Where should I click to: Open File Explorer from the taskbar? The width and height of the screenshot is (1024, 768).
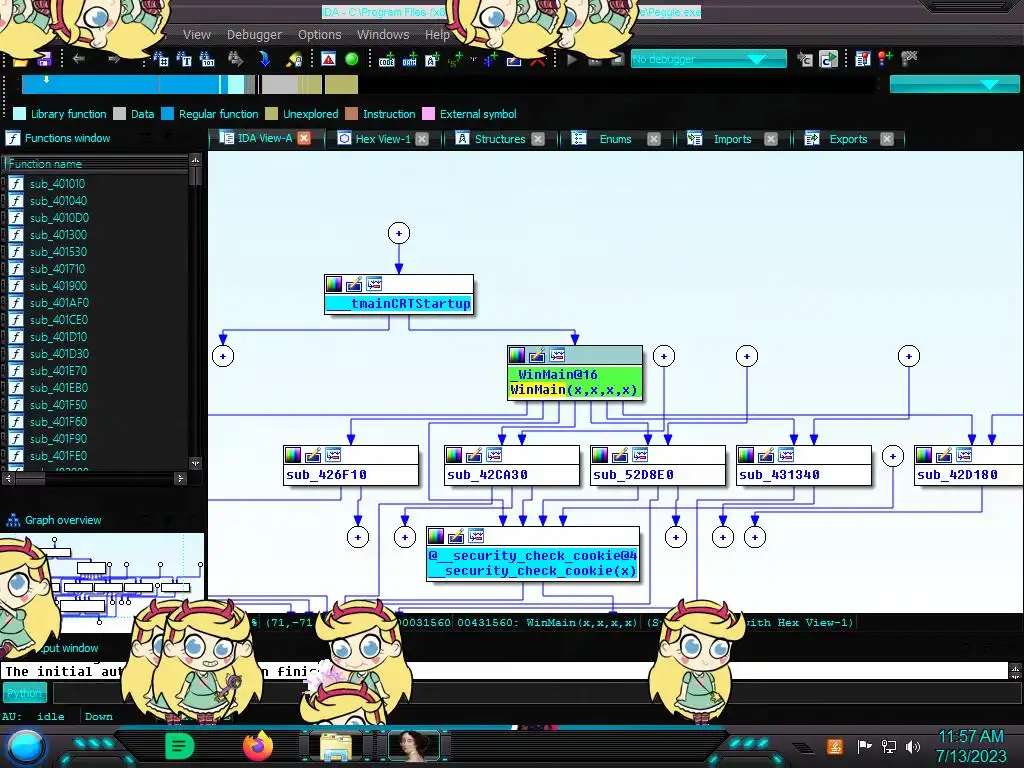pyautogui.click(x=336, y=747)
